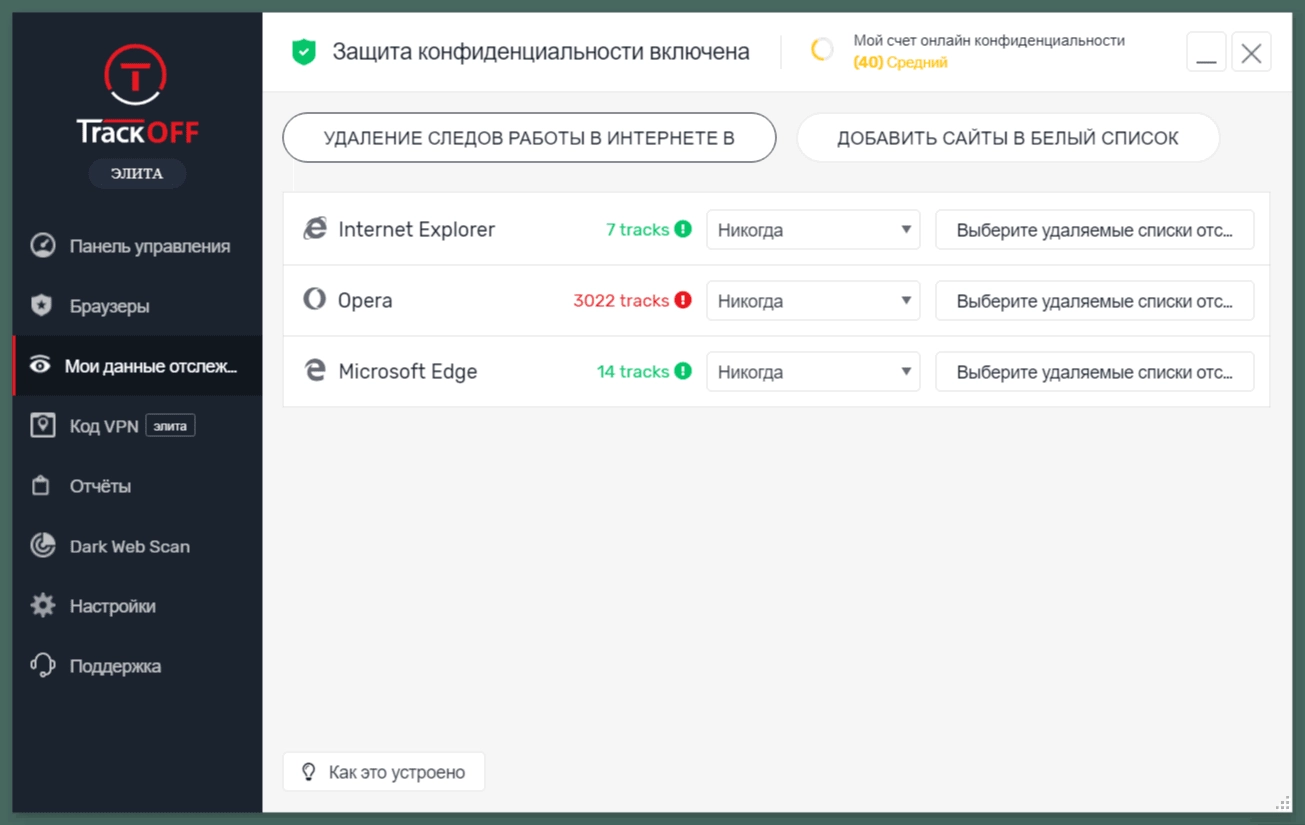The image size is (1305, 825).
Task: Click the VPN map pin icon
Action: pyautogui.click(x=42, y=425)
